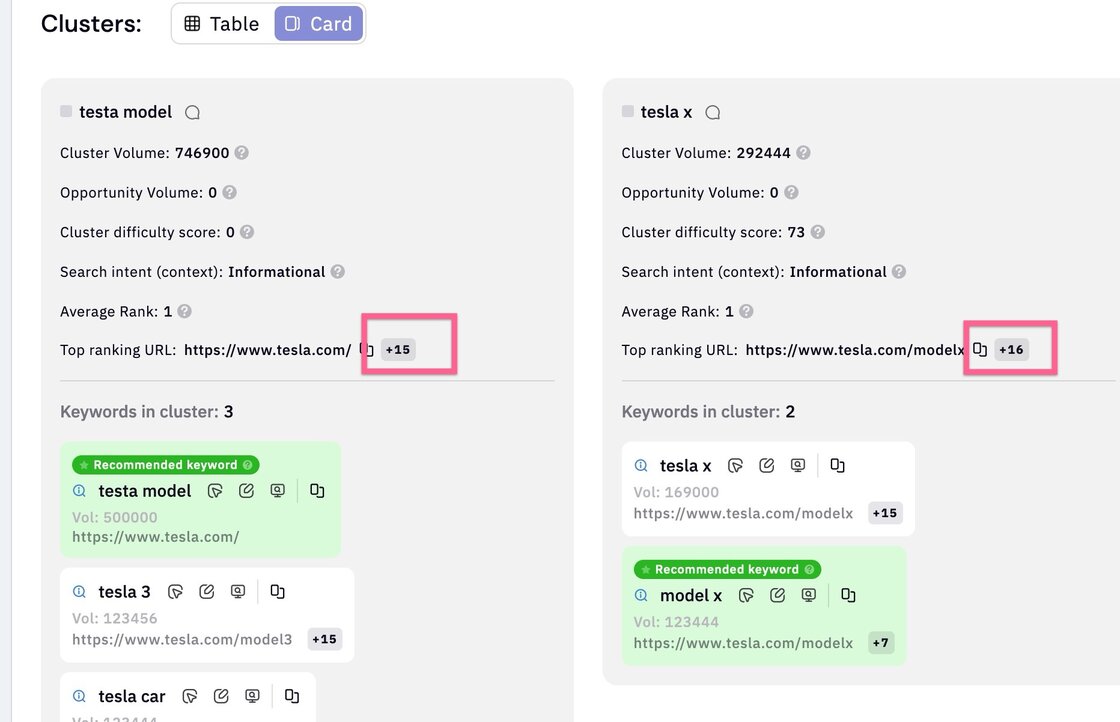Select 'Keywords in cluster: 3' heading
This screenshot has width=1120, height=722.
pyautogui.click(x=146, y=412)
